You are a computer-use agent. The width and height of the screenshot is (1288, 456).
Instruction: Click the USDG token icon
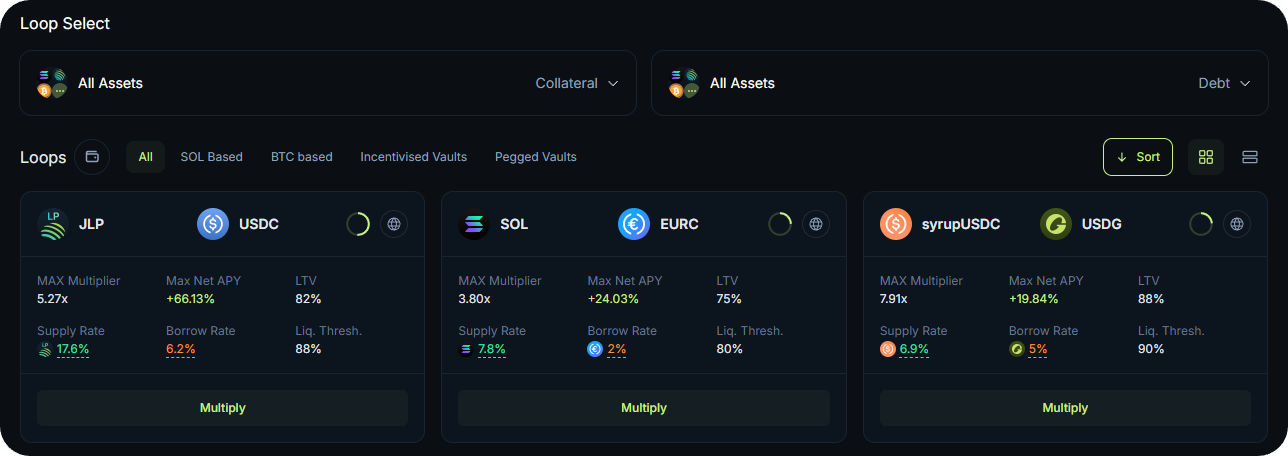pos(1056,225)
